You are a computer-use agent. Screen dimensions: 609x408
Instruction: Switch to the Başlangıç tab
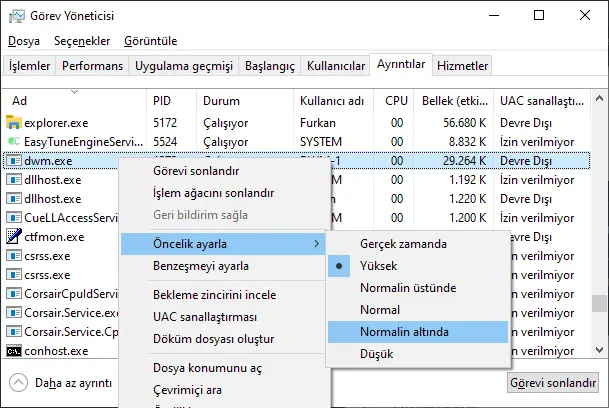pos(270,66)
